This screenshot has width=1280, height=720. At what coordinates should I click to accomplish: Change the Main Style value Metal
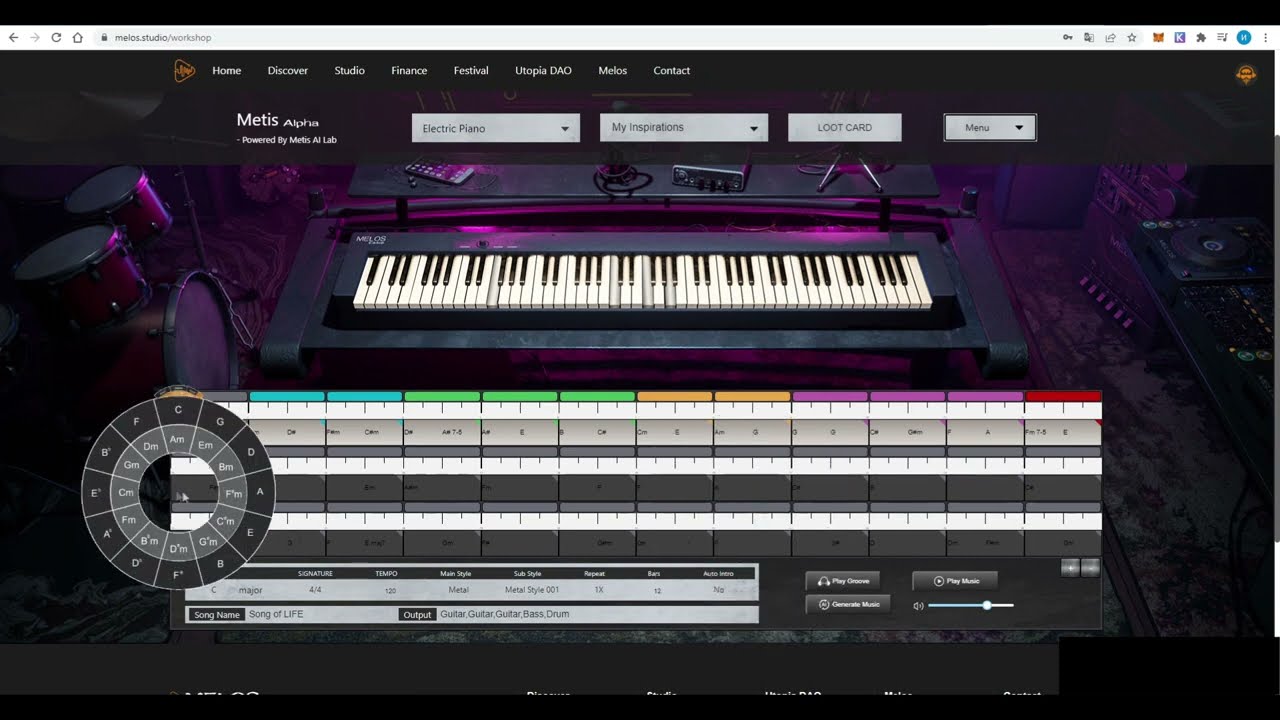coord(458,590)
